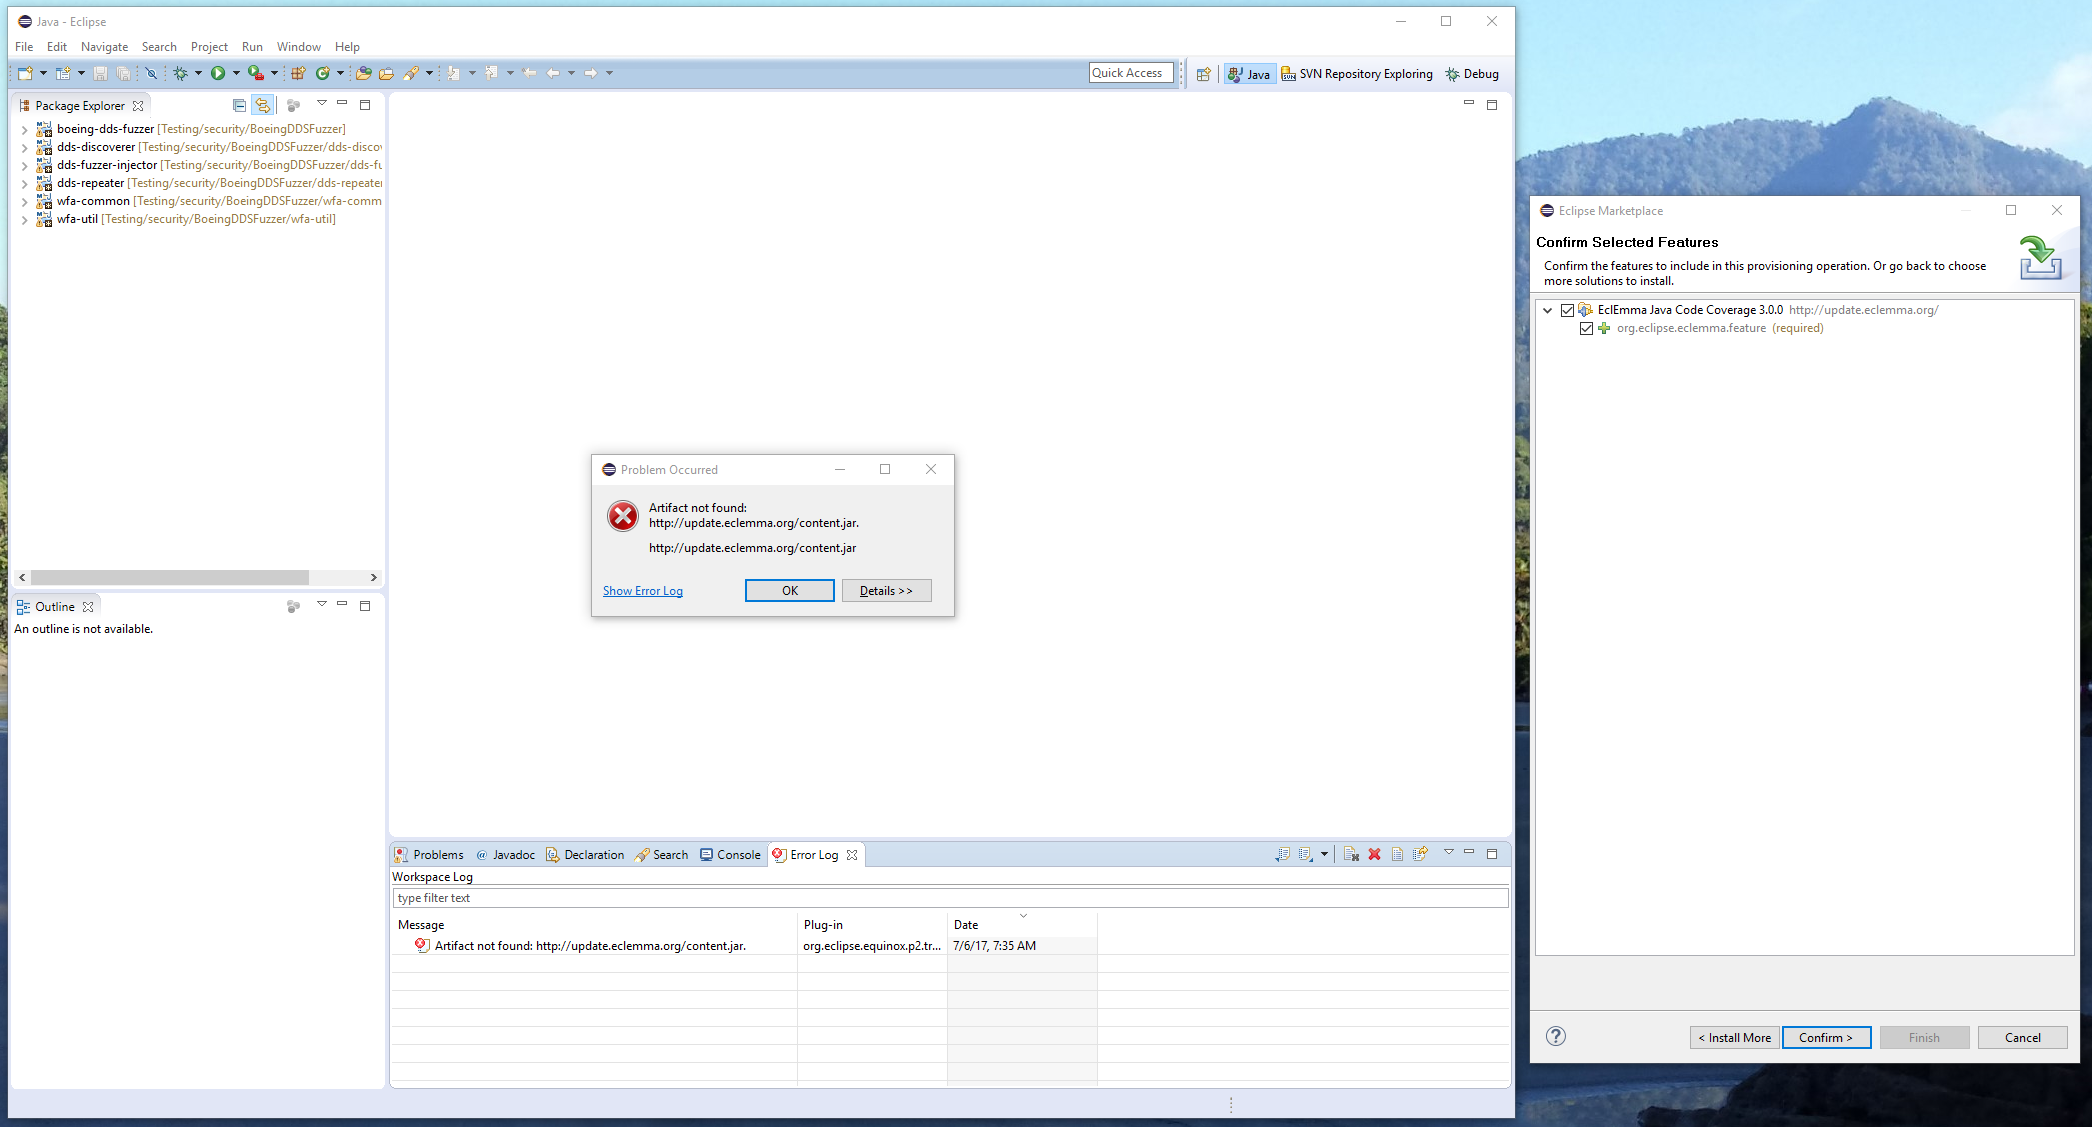Click the Quick Access field
This screenshot has height=1127, width=2092.
pyautogui.click(x=1131, y=73)
